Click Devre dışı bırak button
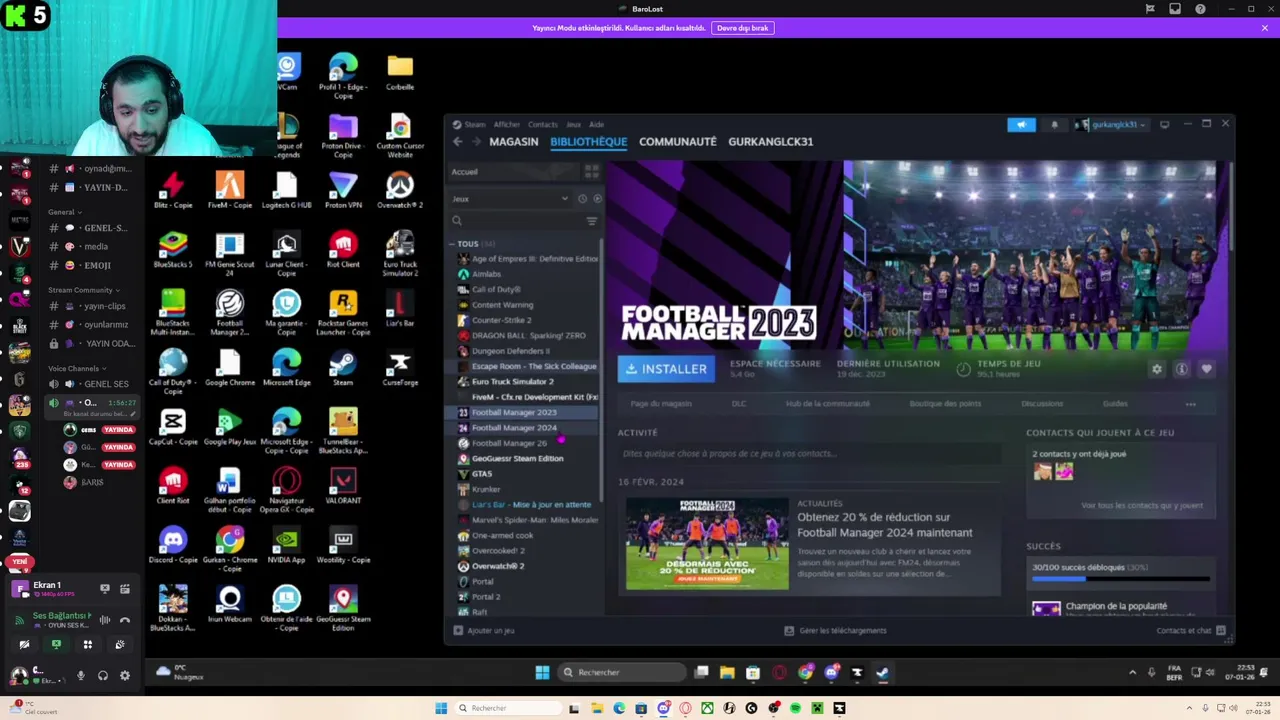Screen dimensions: 1280x720 point(743,28)
